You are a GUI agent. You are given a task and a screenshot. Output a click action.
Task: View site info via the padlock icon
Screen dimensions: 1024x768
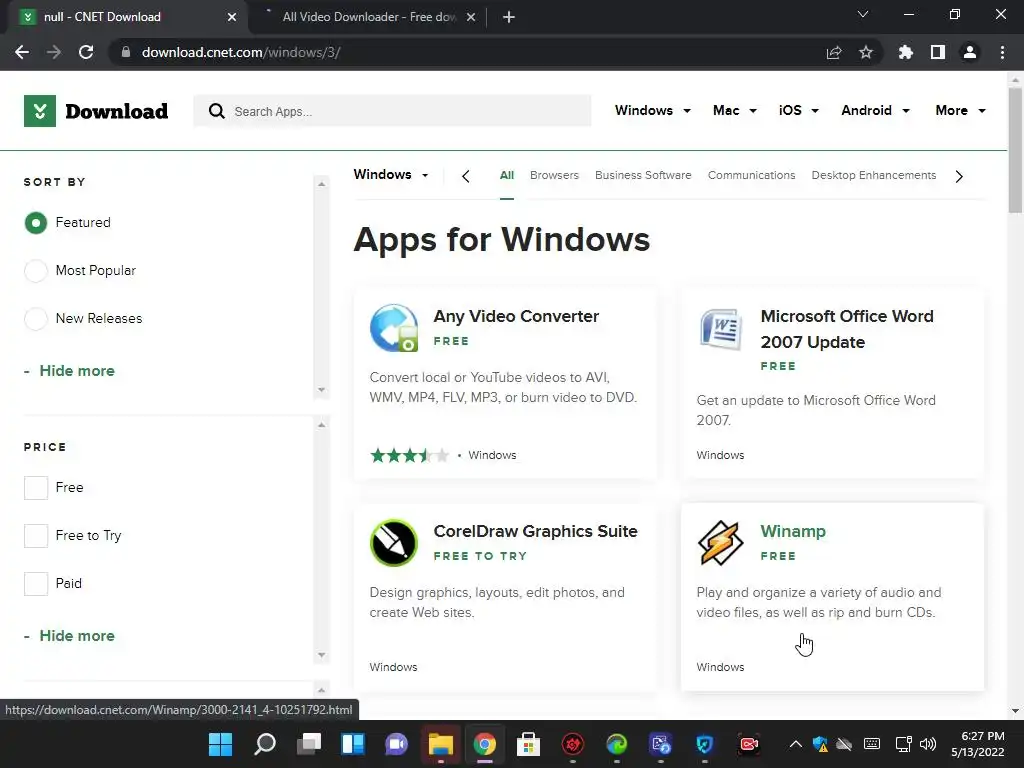[126, 52]
